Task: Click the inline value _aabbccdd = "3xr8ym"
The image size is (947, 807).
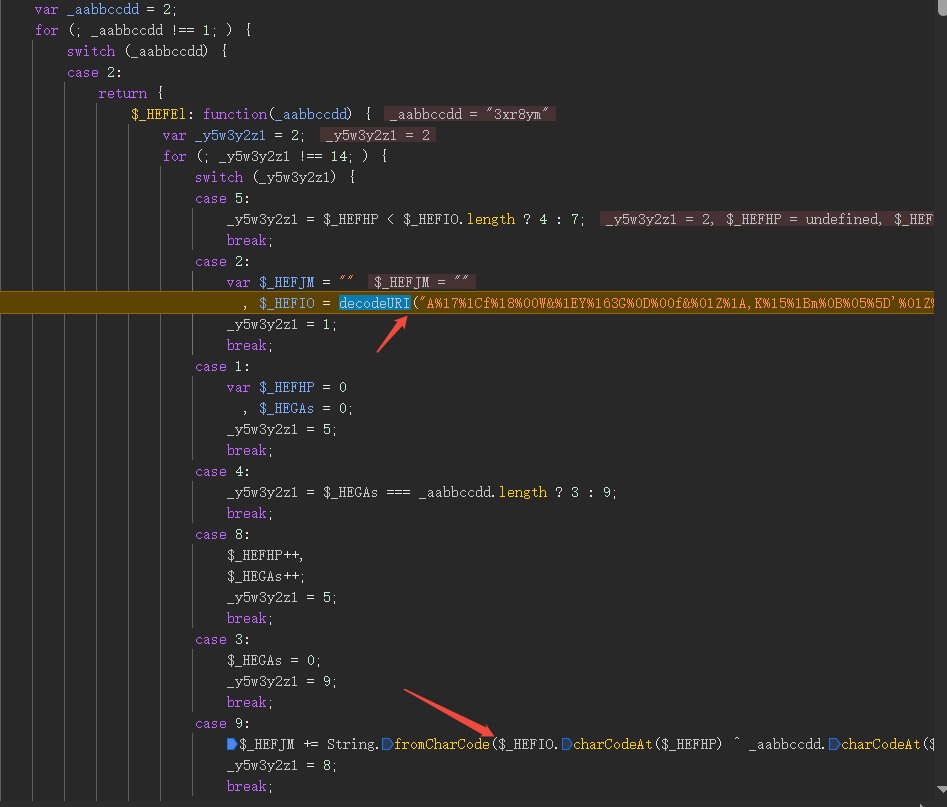Action: [469, 114]
